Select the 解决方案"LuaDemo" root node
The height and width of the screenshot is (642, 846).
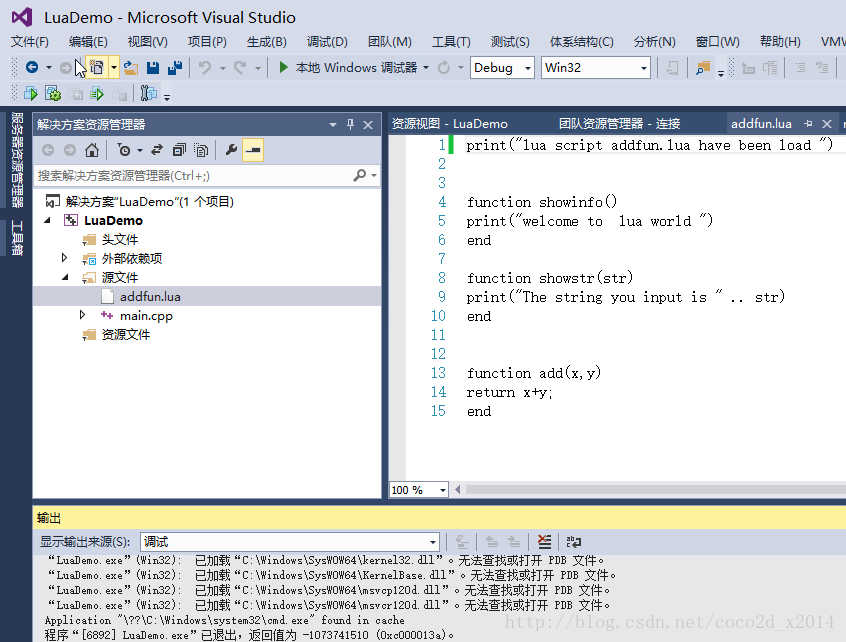[x=149, y=201]
